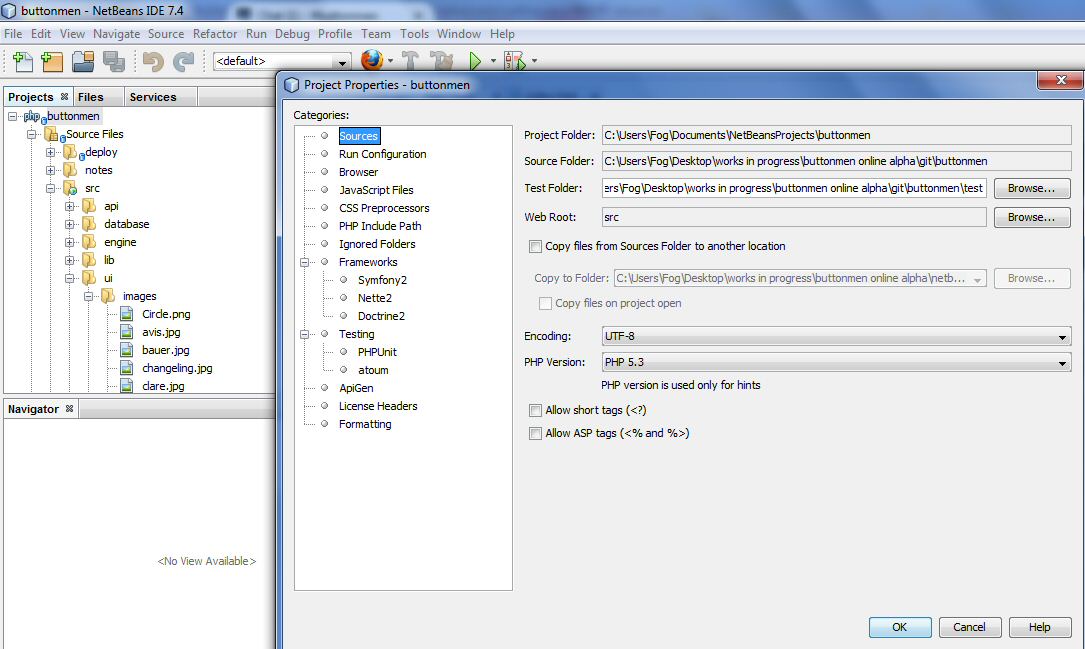The image size is (1085, 649).
Task: Open the Encoding UTF-8 dropdown
Action: 836,336
